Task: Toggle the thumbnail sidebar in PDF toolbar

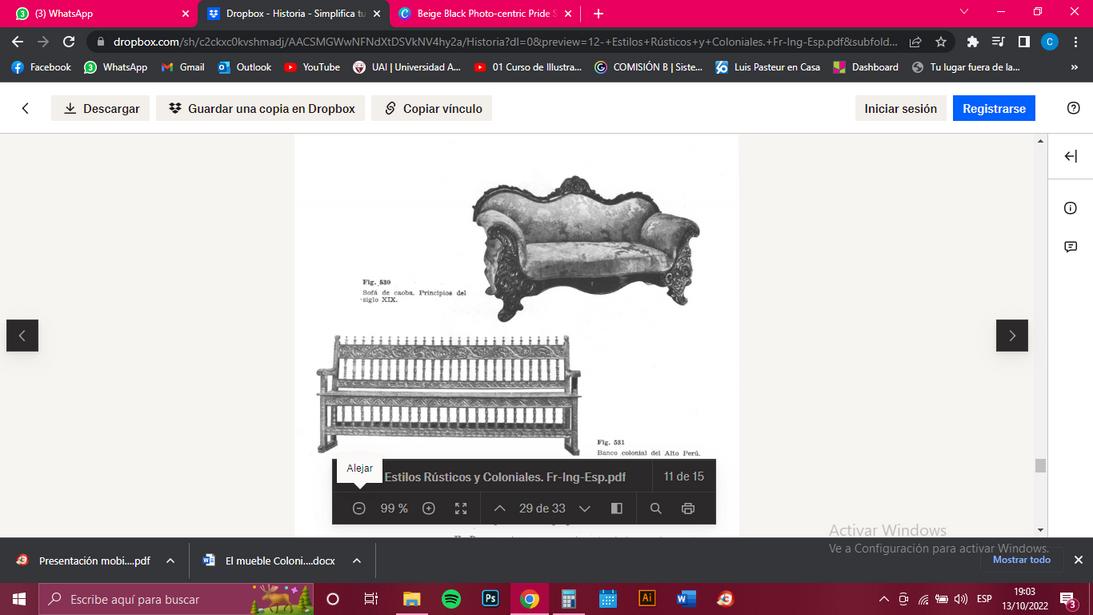Action: (x=616, y=508)
